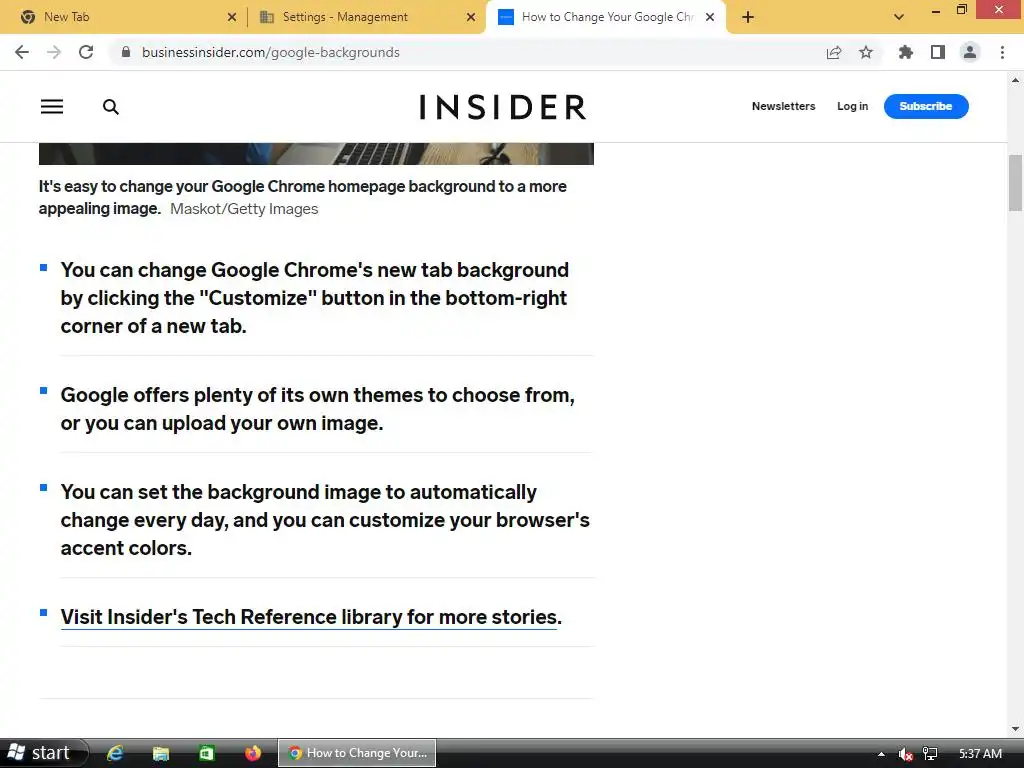The image size is (1024, 768).
Task: Click the Subscribe button
Action: [926, 106]
